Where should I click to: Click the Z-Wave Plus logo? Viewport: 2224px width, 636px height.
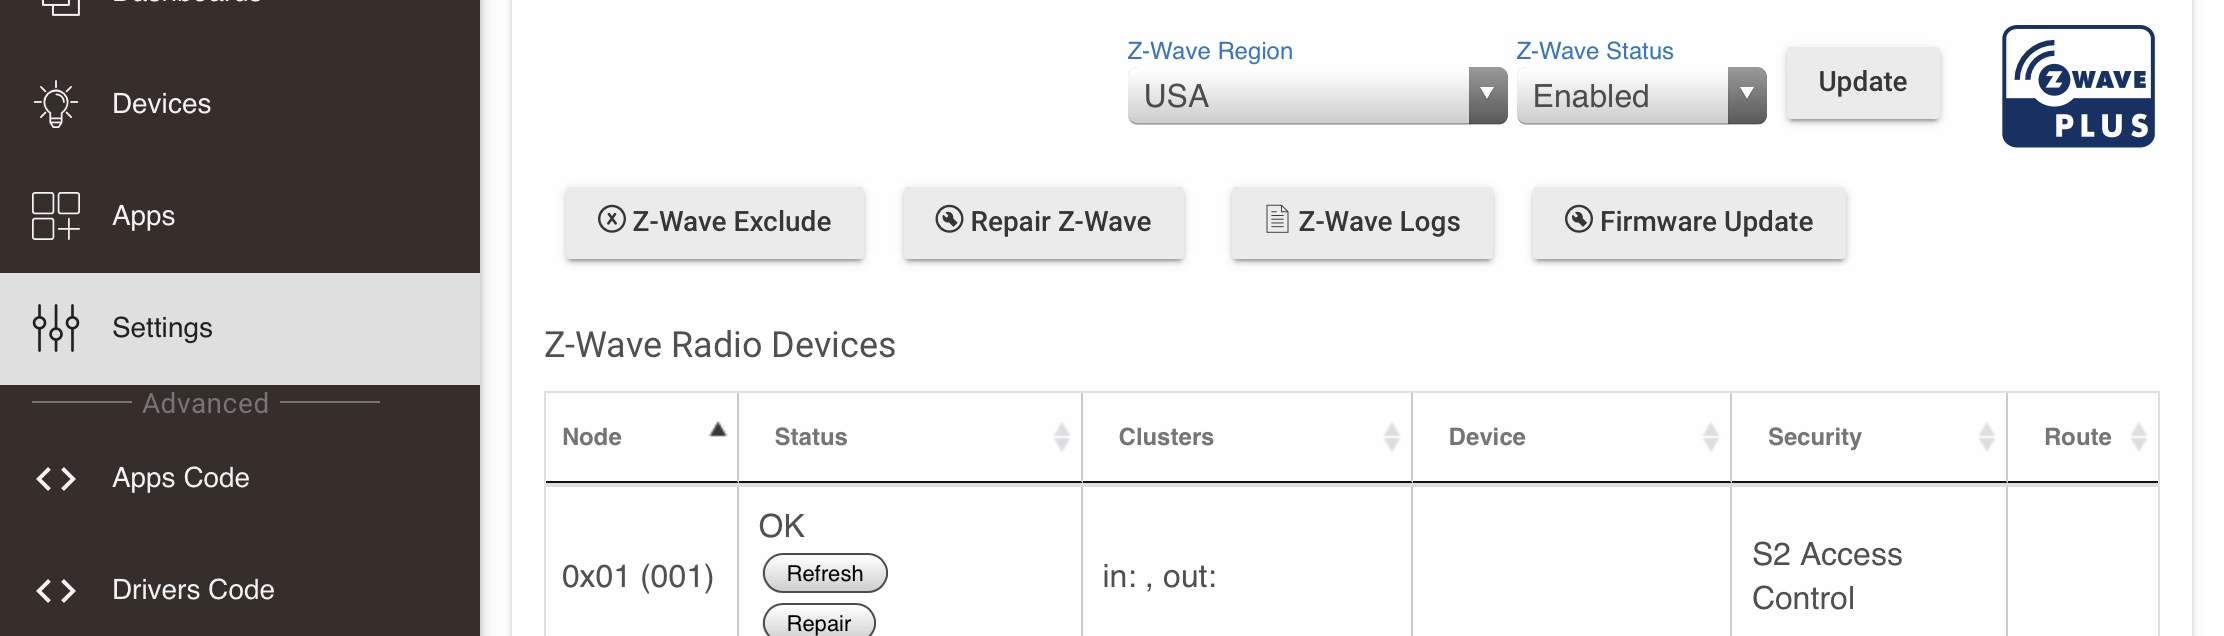(2078, 87)
